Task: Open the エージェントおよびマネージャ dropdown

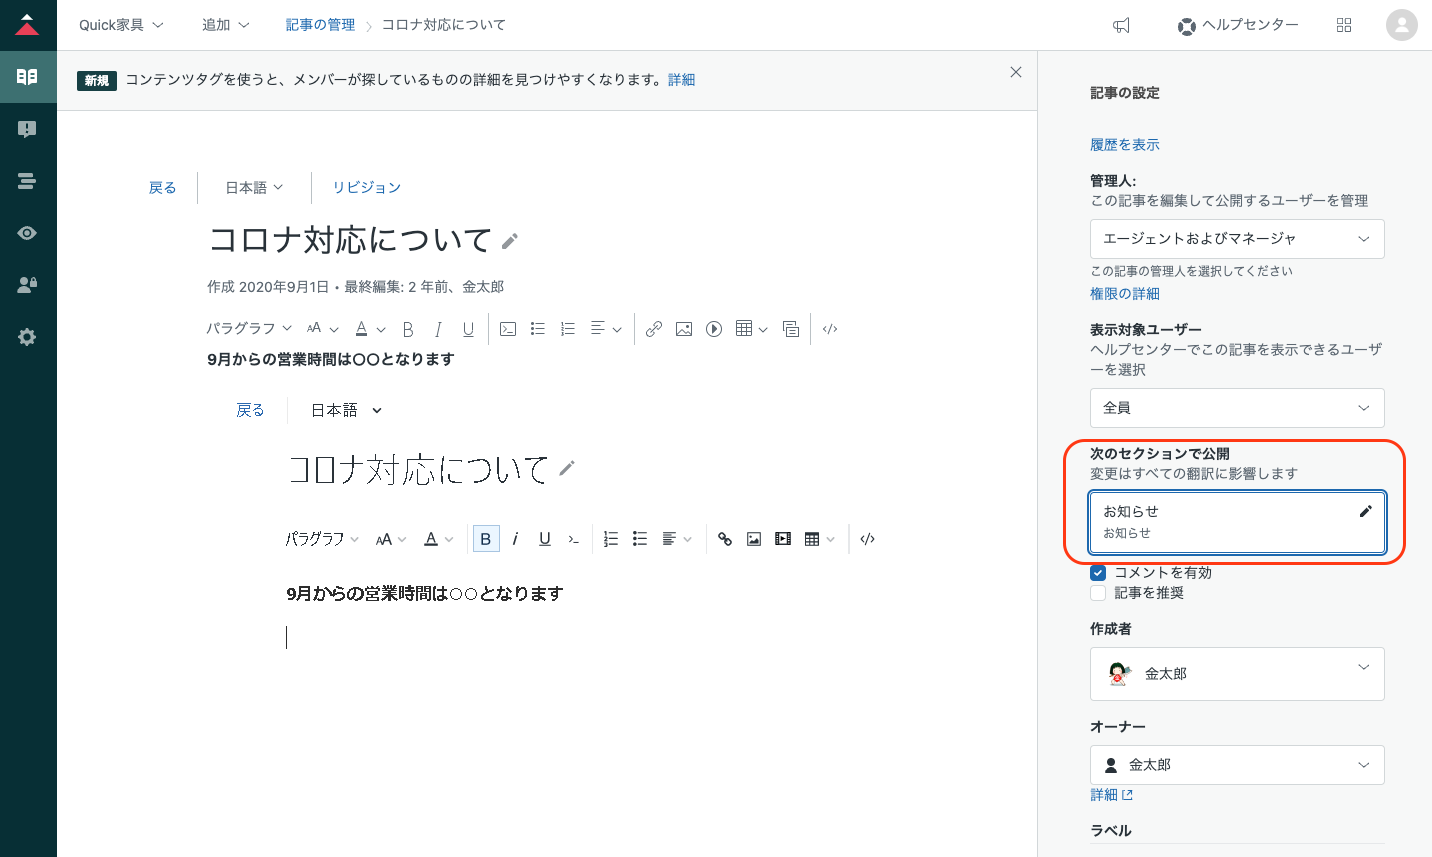Action: [x=1237, y=239]
